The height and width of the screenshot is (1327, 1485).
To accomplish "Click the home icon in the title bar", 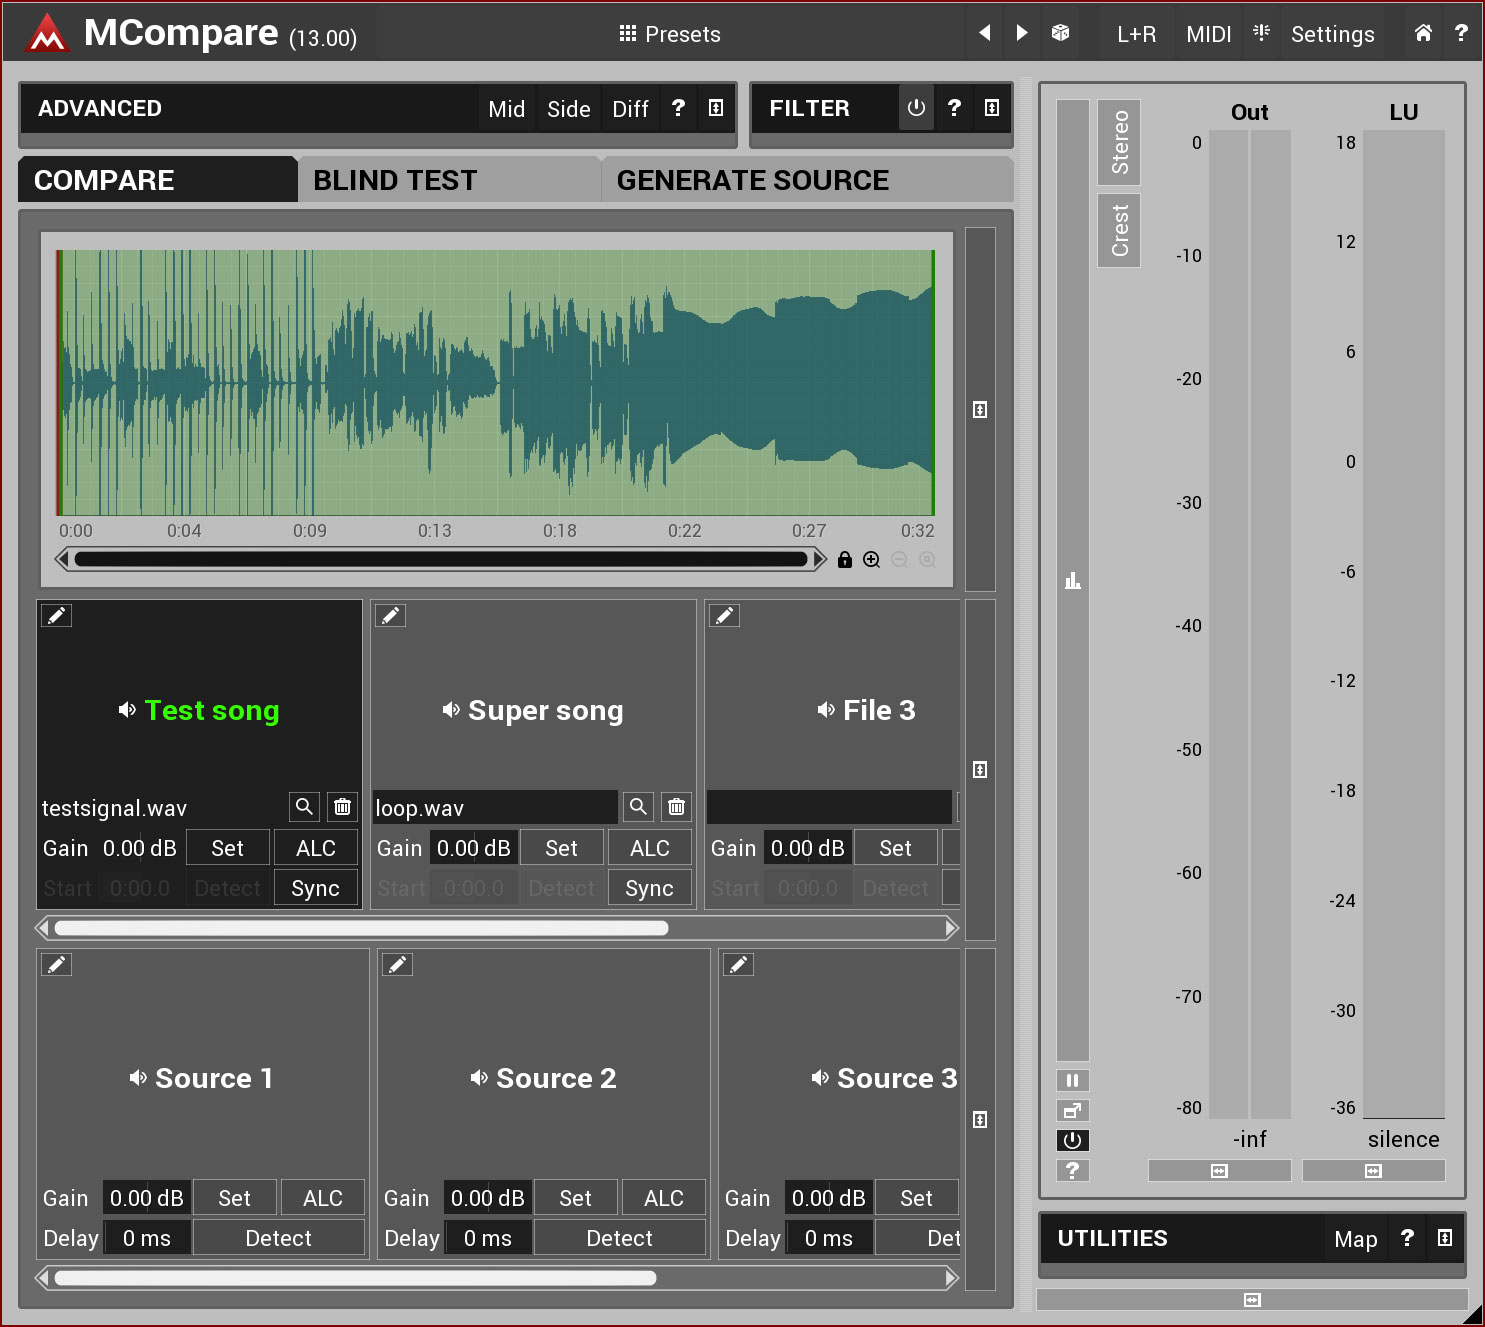I will [1422, 33].
